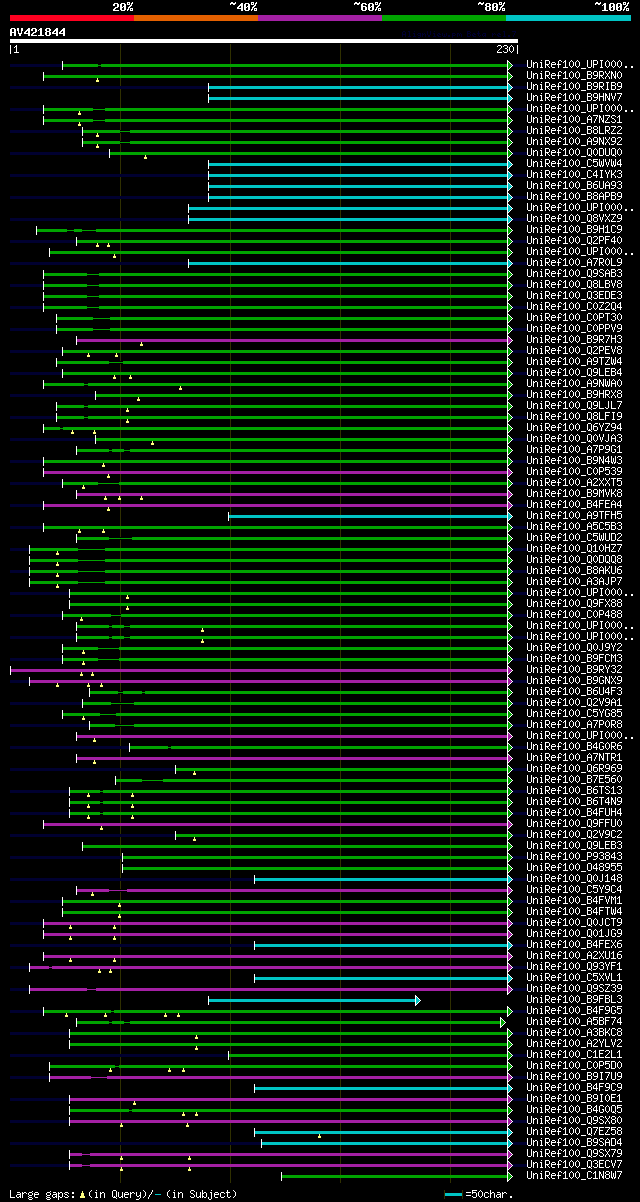
Task: Pick the UniRef100_B9MVK8 label
Action: tap(575, 493)
